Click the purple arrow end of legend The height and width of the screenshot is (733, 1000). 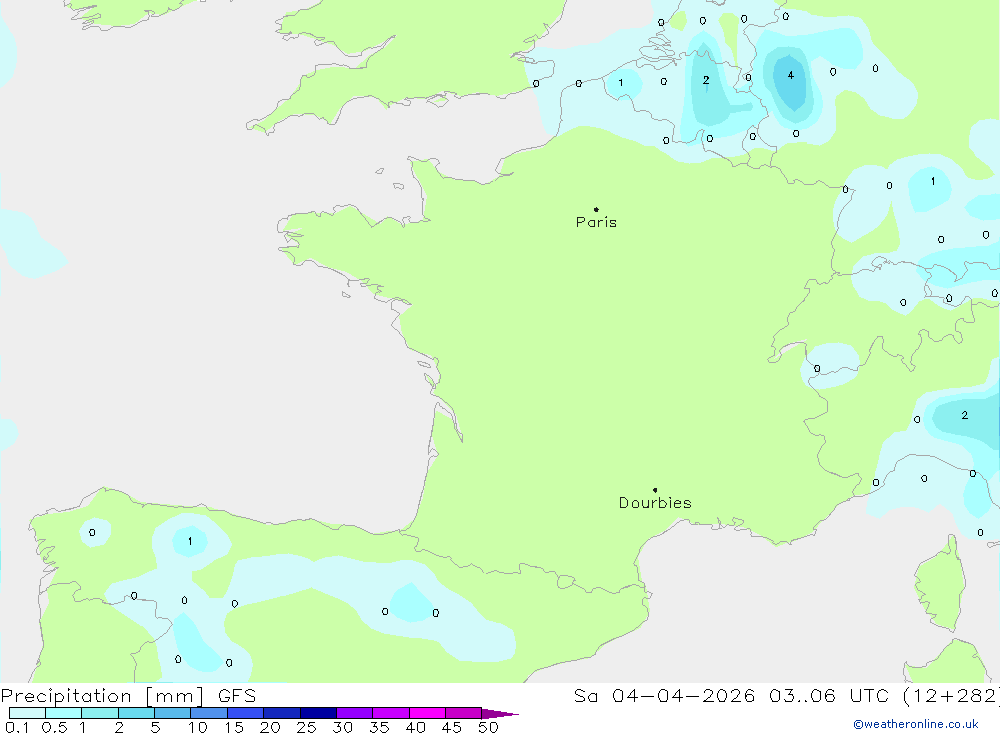click(500, 713)
